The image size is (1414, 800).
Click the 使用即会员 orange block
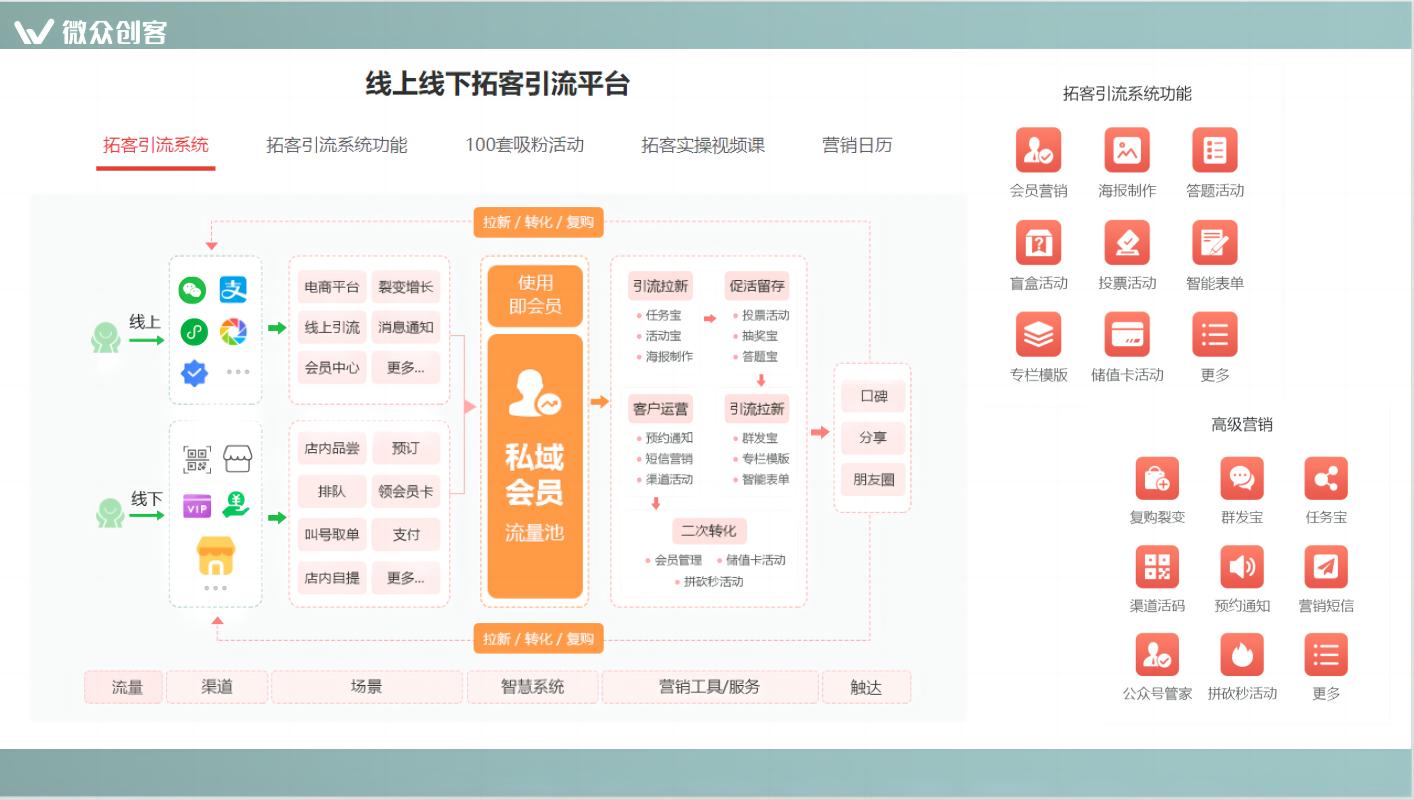[535, 295]
